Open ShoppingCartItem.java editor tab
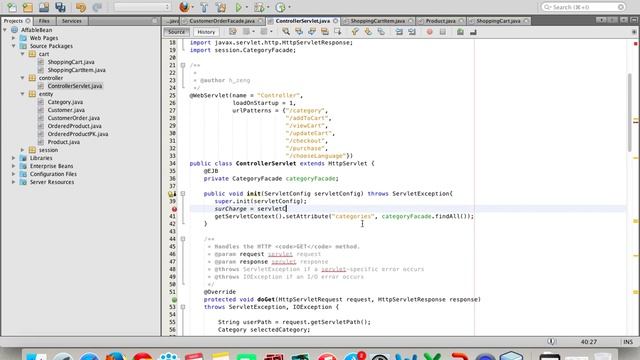640x360 pixels. pyautogui.click(x=378, y=21)
